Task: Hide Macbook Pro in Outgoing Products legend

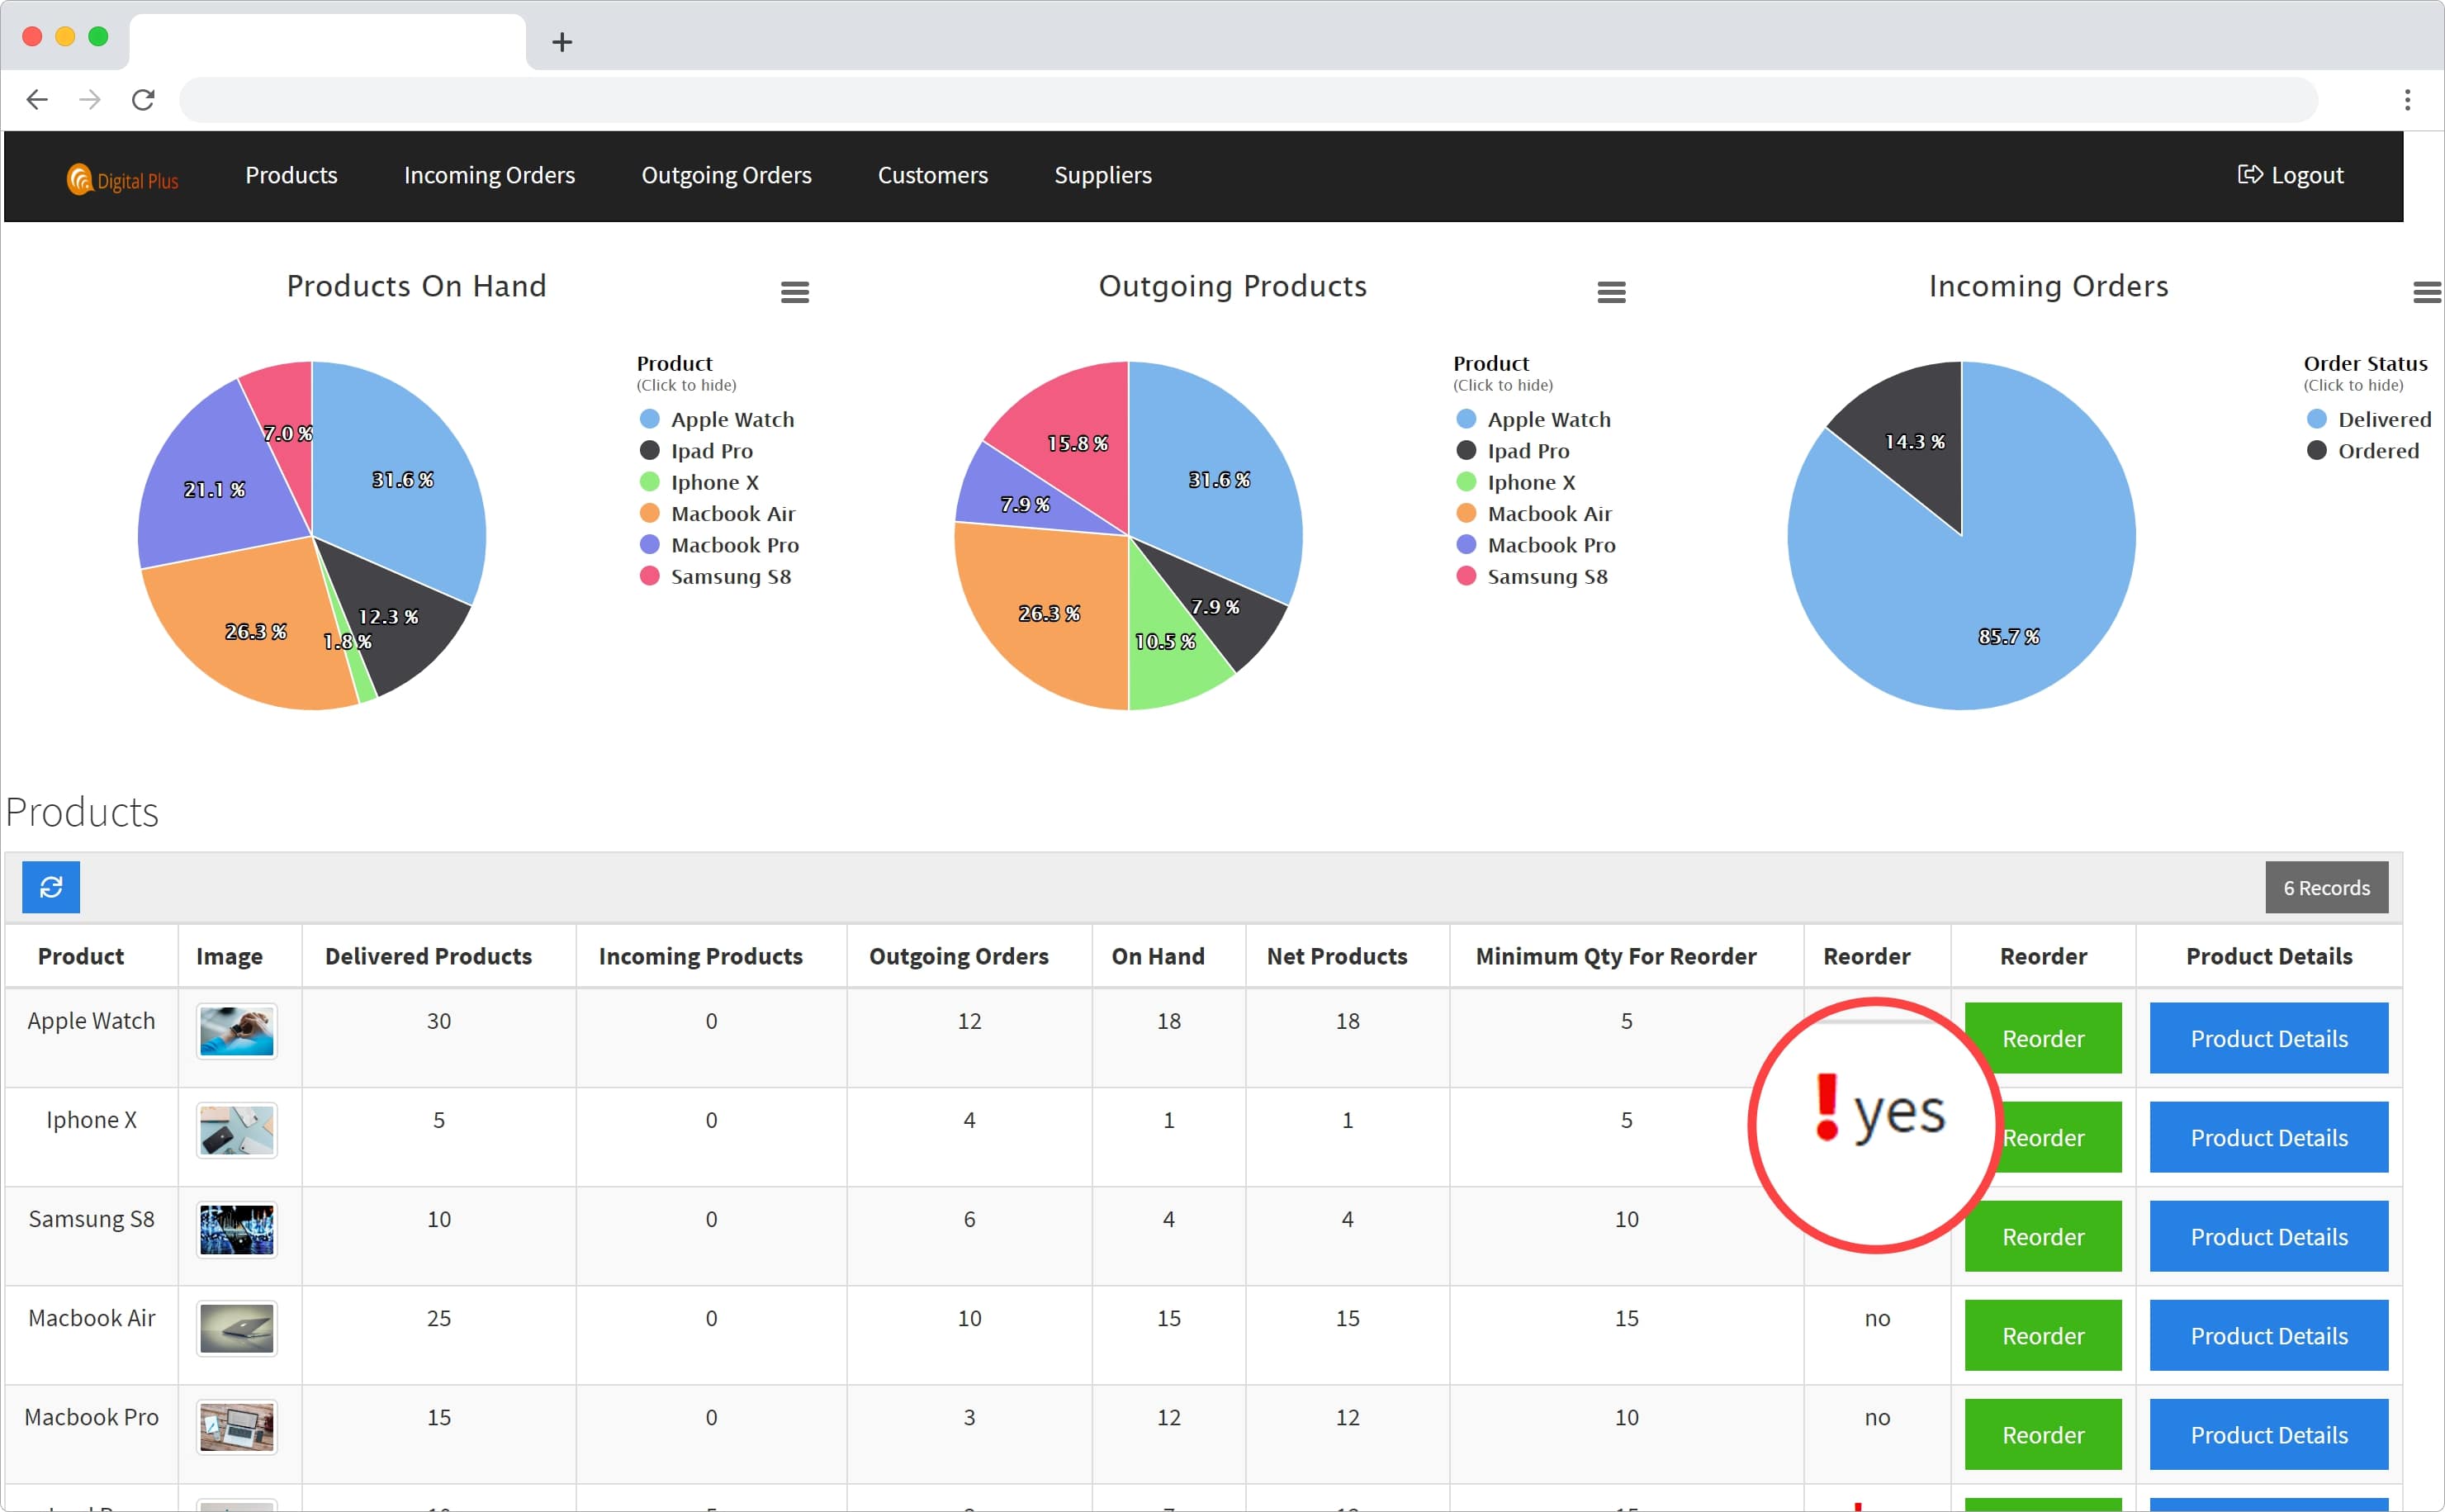Action: 1535,545
